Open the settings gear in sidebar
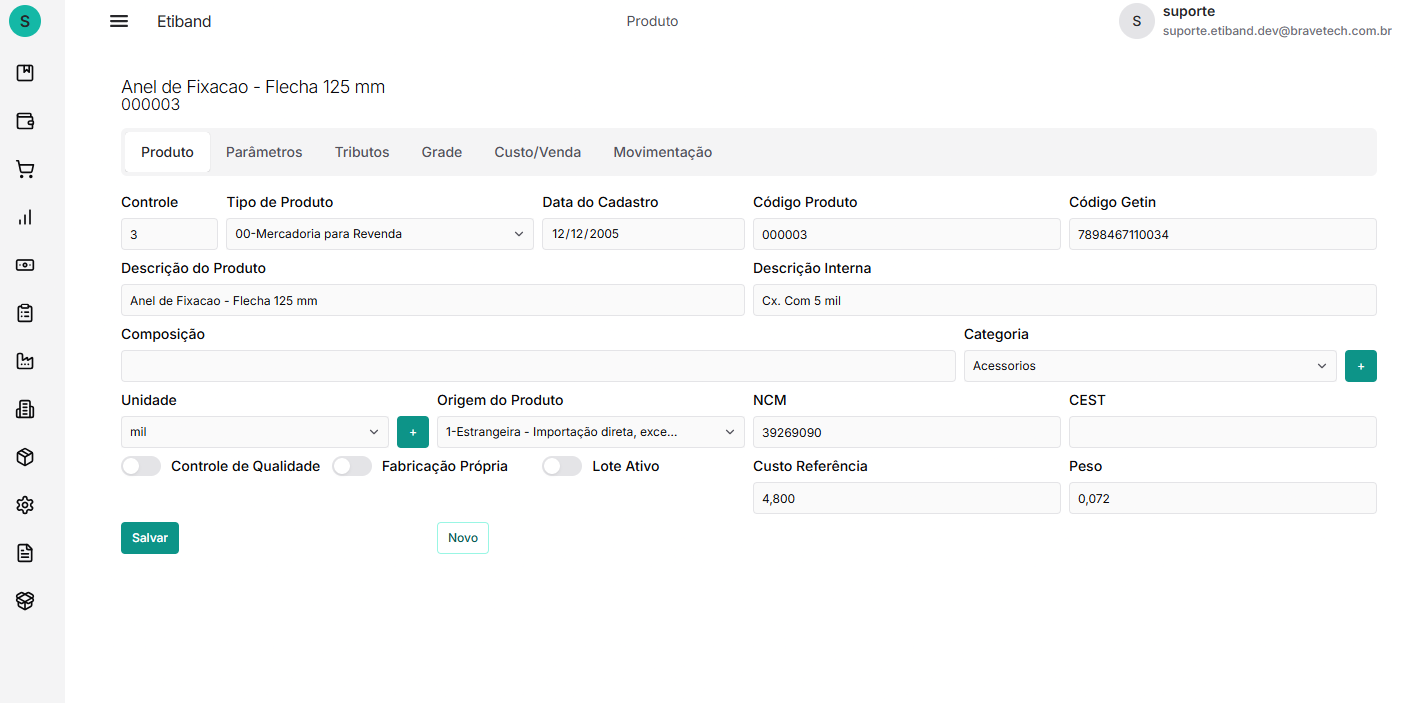The height and width of the screenshot is (703, 1414). pos(25,505)
